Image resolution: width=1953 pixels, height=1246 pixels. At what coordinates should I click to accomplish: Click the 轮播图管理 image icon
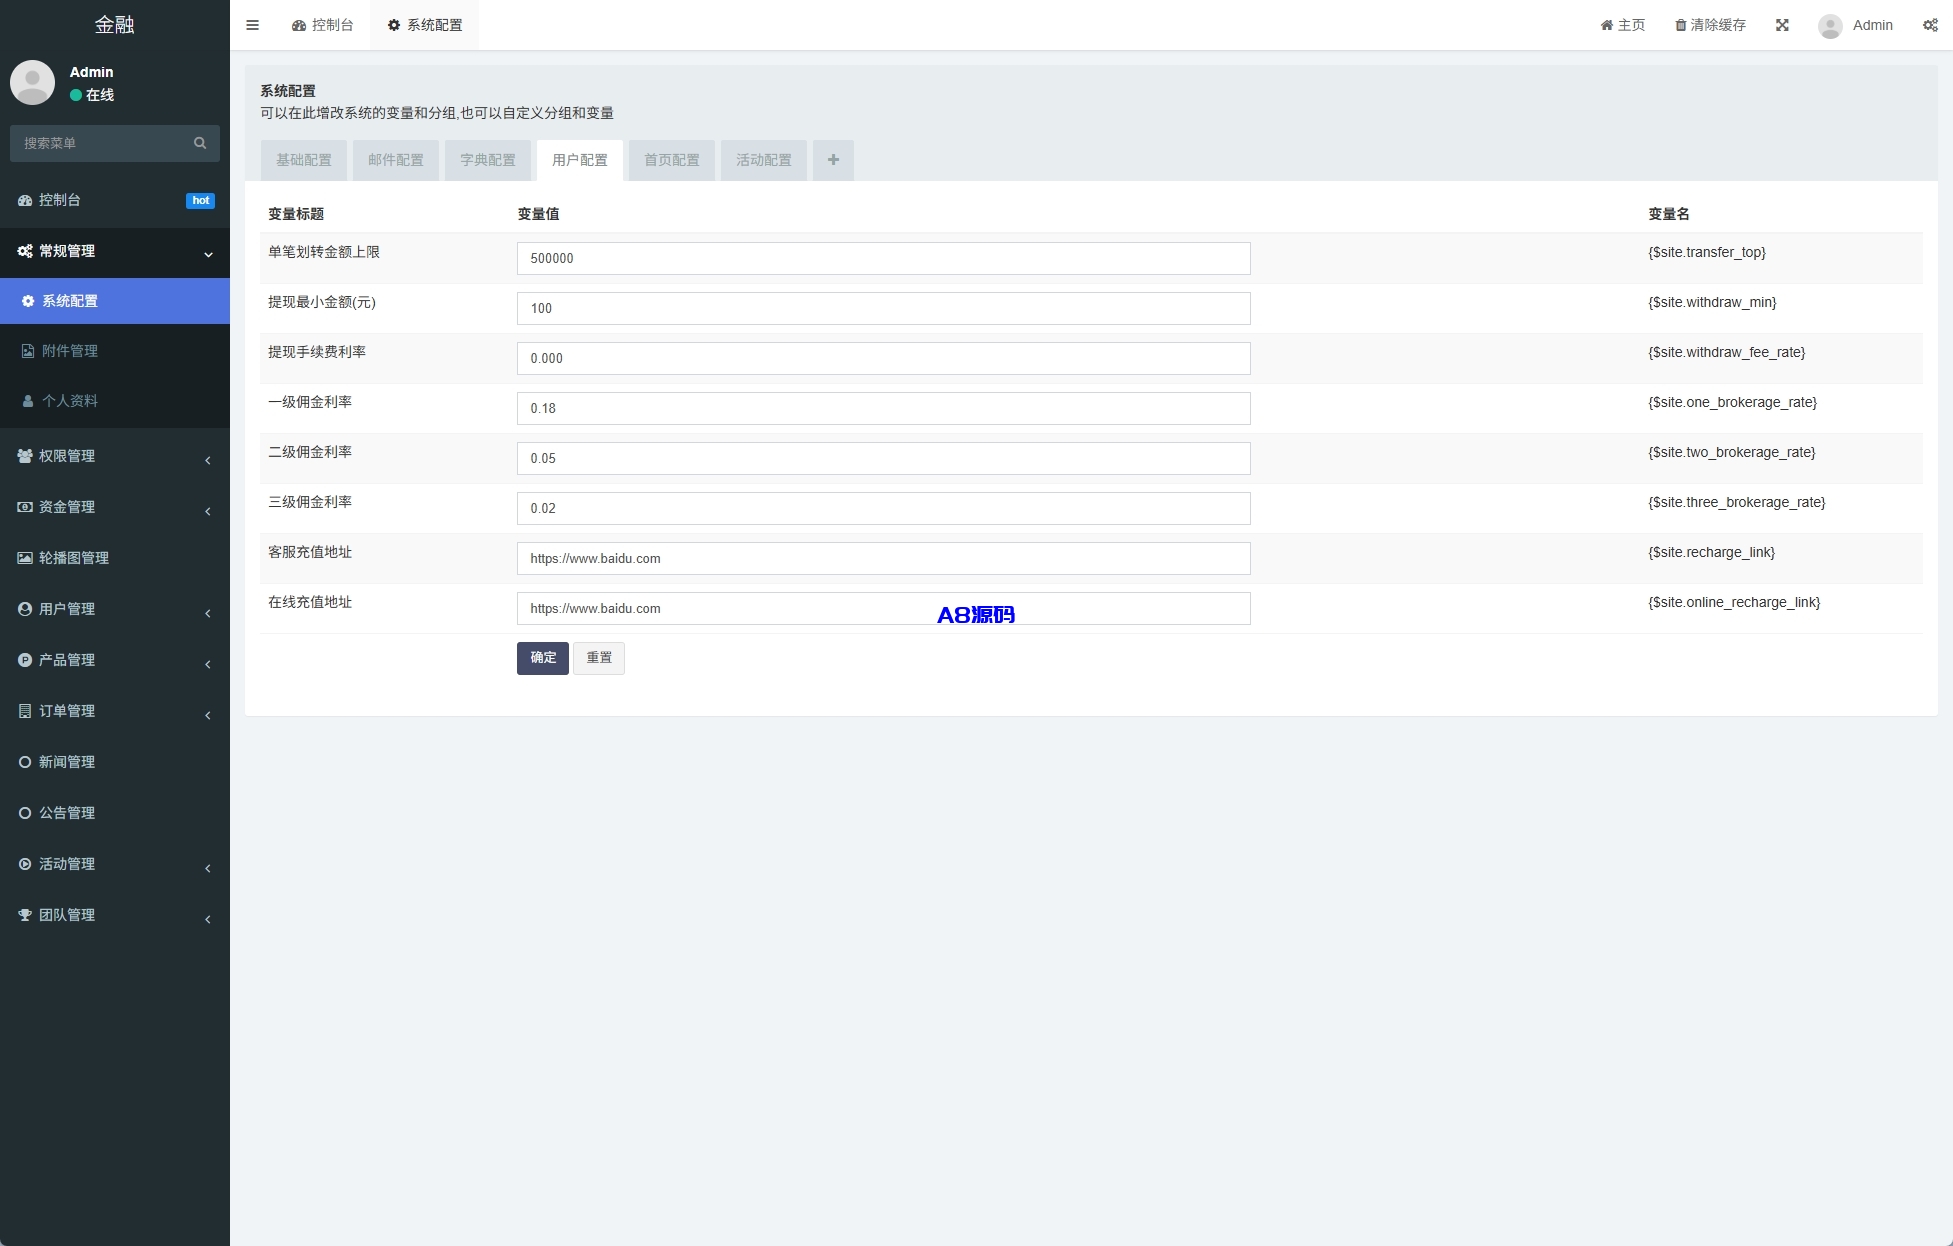click(x=25, y=558)
